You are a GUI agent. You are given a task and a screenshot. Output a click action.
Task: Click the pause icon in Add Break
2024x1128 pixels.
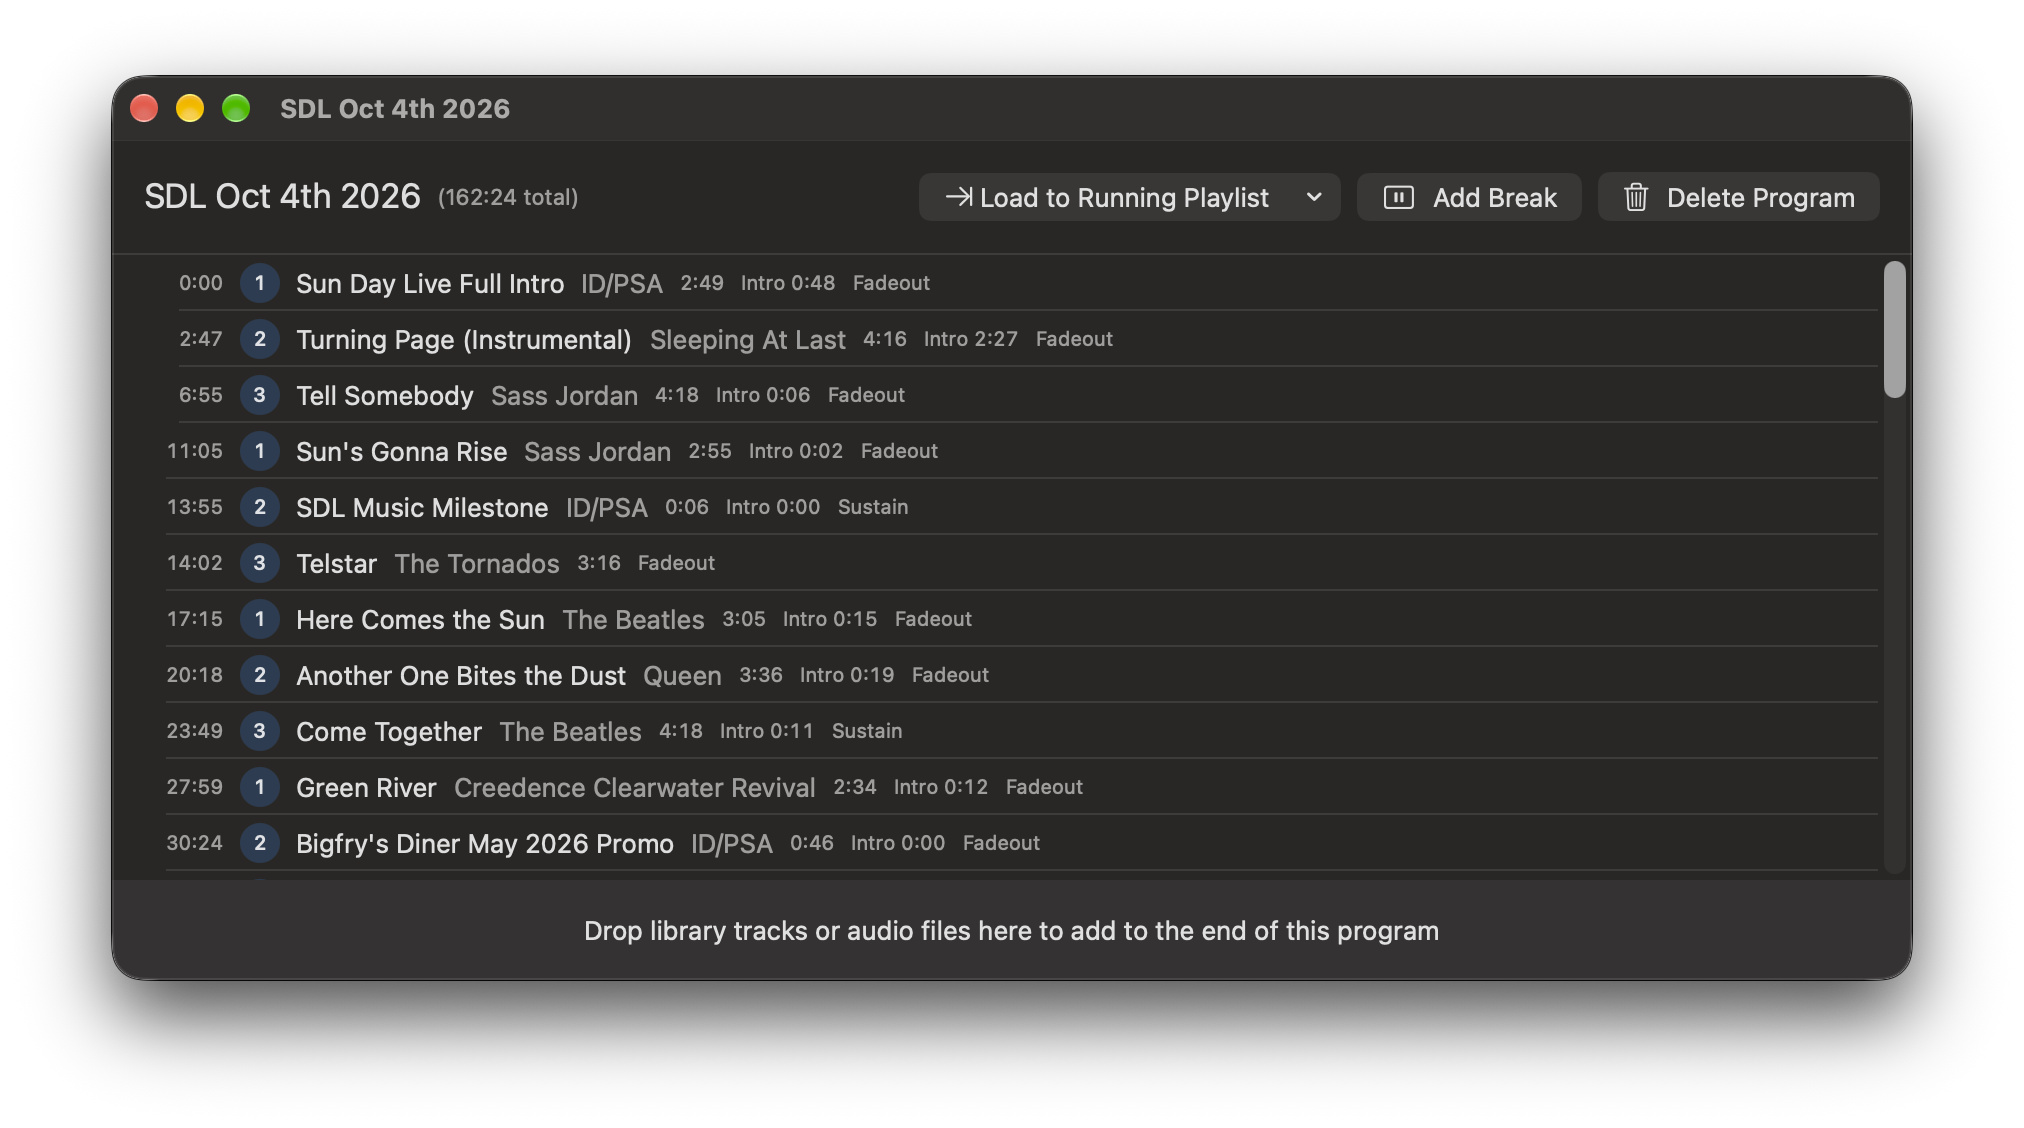click(x=1398, y=198)
